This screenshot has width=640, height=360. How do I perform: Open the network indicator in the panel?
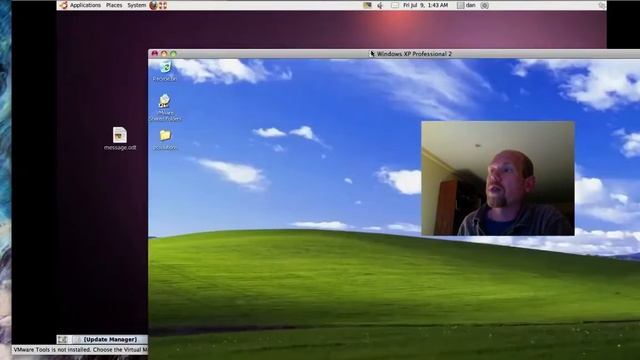pos(367,5)
